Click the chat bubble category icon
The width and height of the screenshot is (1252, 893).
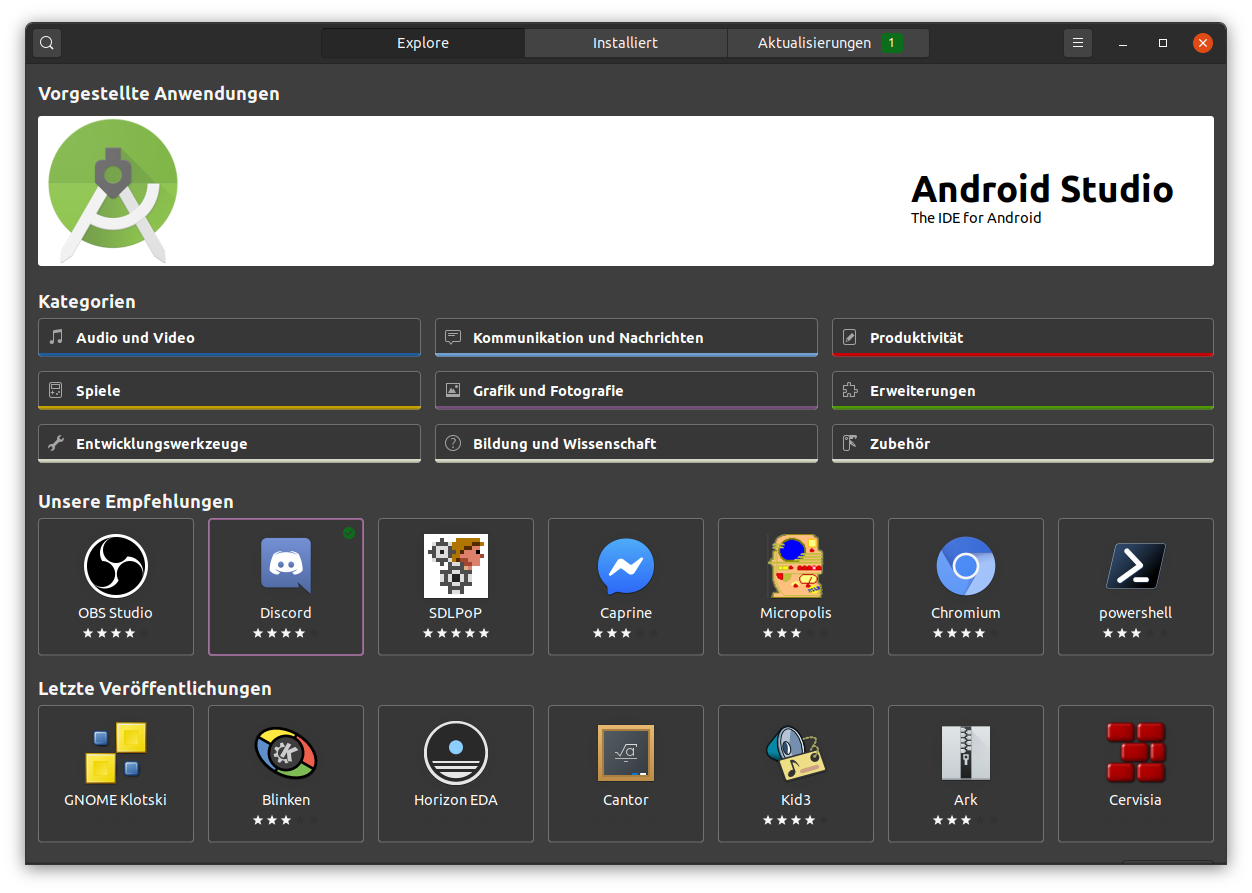(x=453, y=337)
